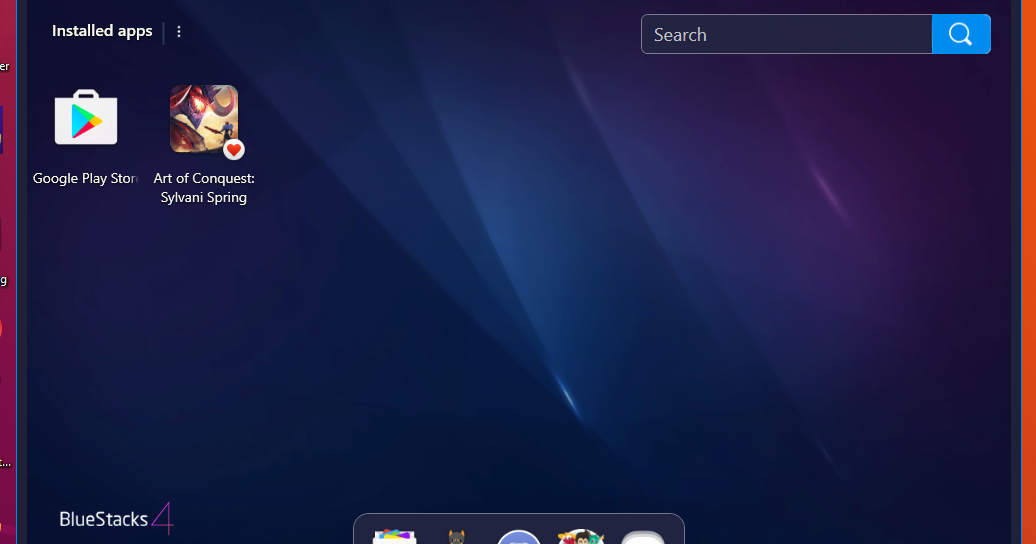Image resolution: width=1036 pixels, height=544 pixels.
Task: Launch Art of Conquest game thumbnail
Action: (x=204, y=119)
